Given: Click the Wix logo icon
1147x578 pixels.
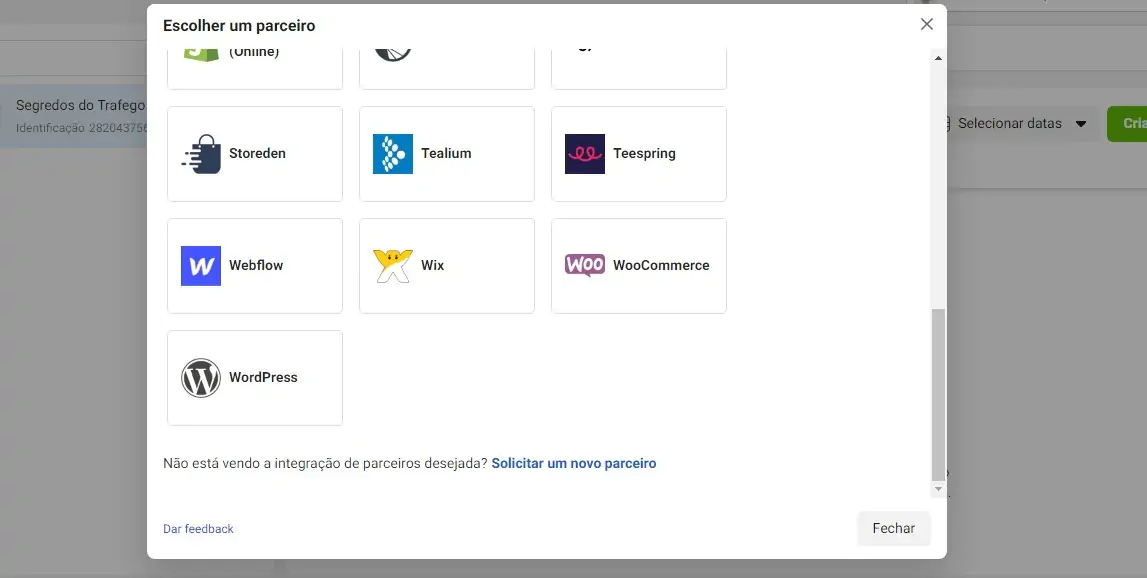Looking at the screenshot, I should [393, 266].
